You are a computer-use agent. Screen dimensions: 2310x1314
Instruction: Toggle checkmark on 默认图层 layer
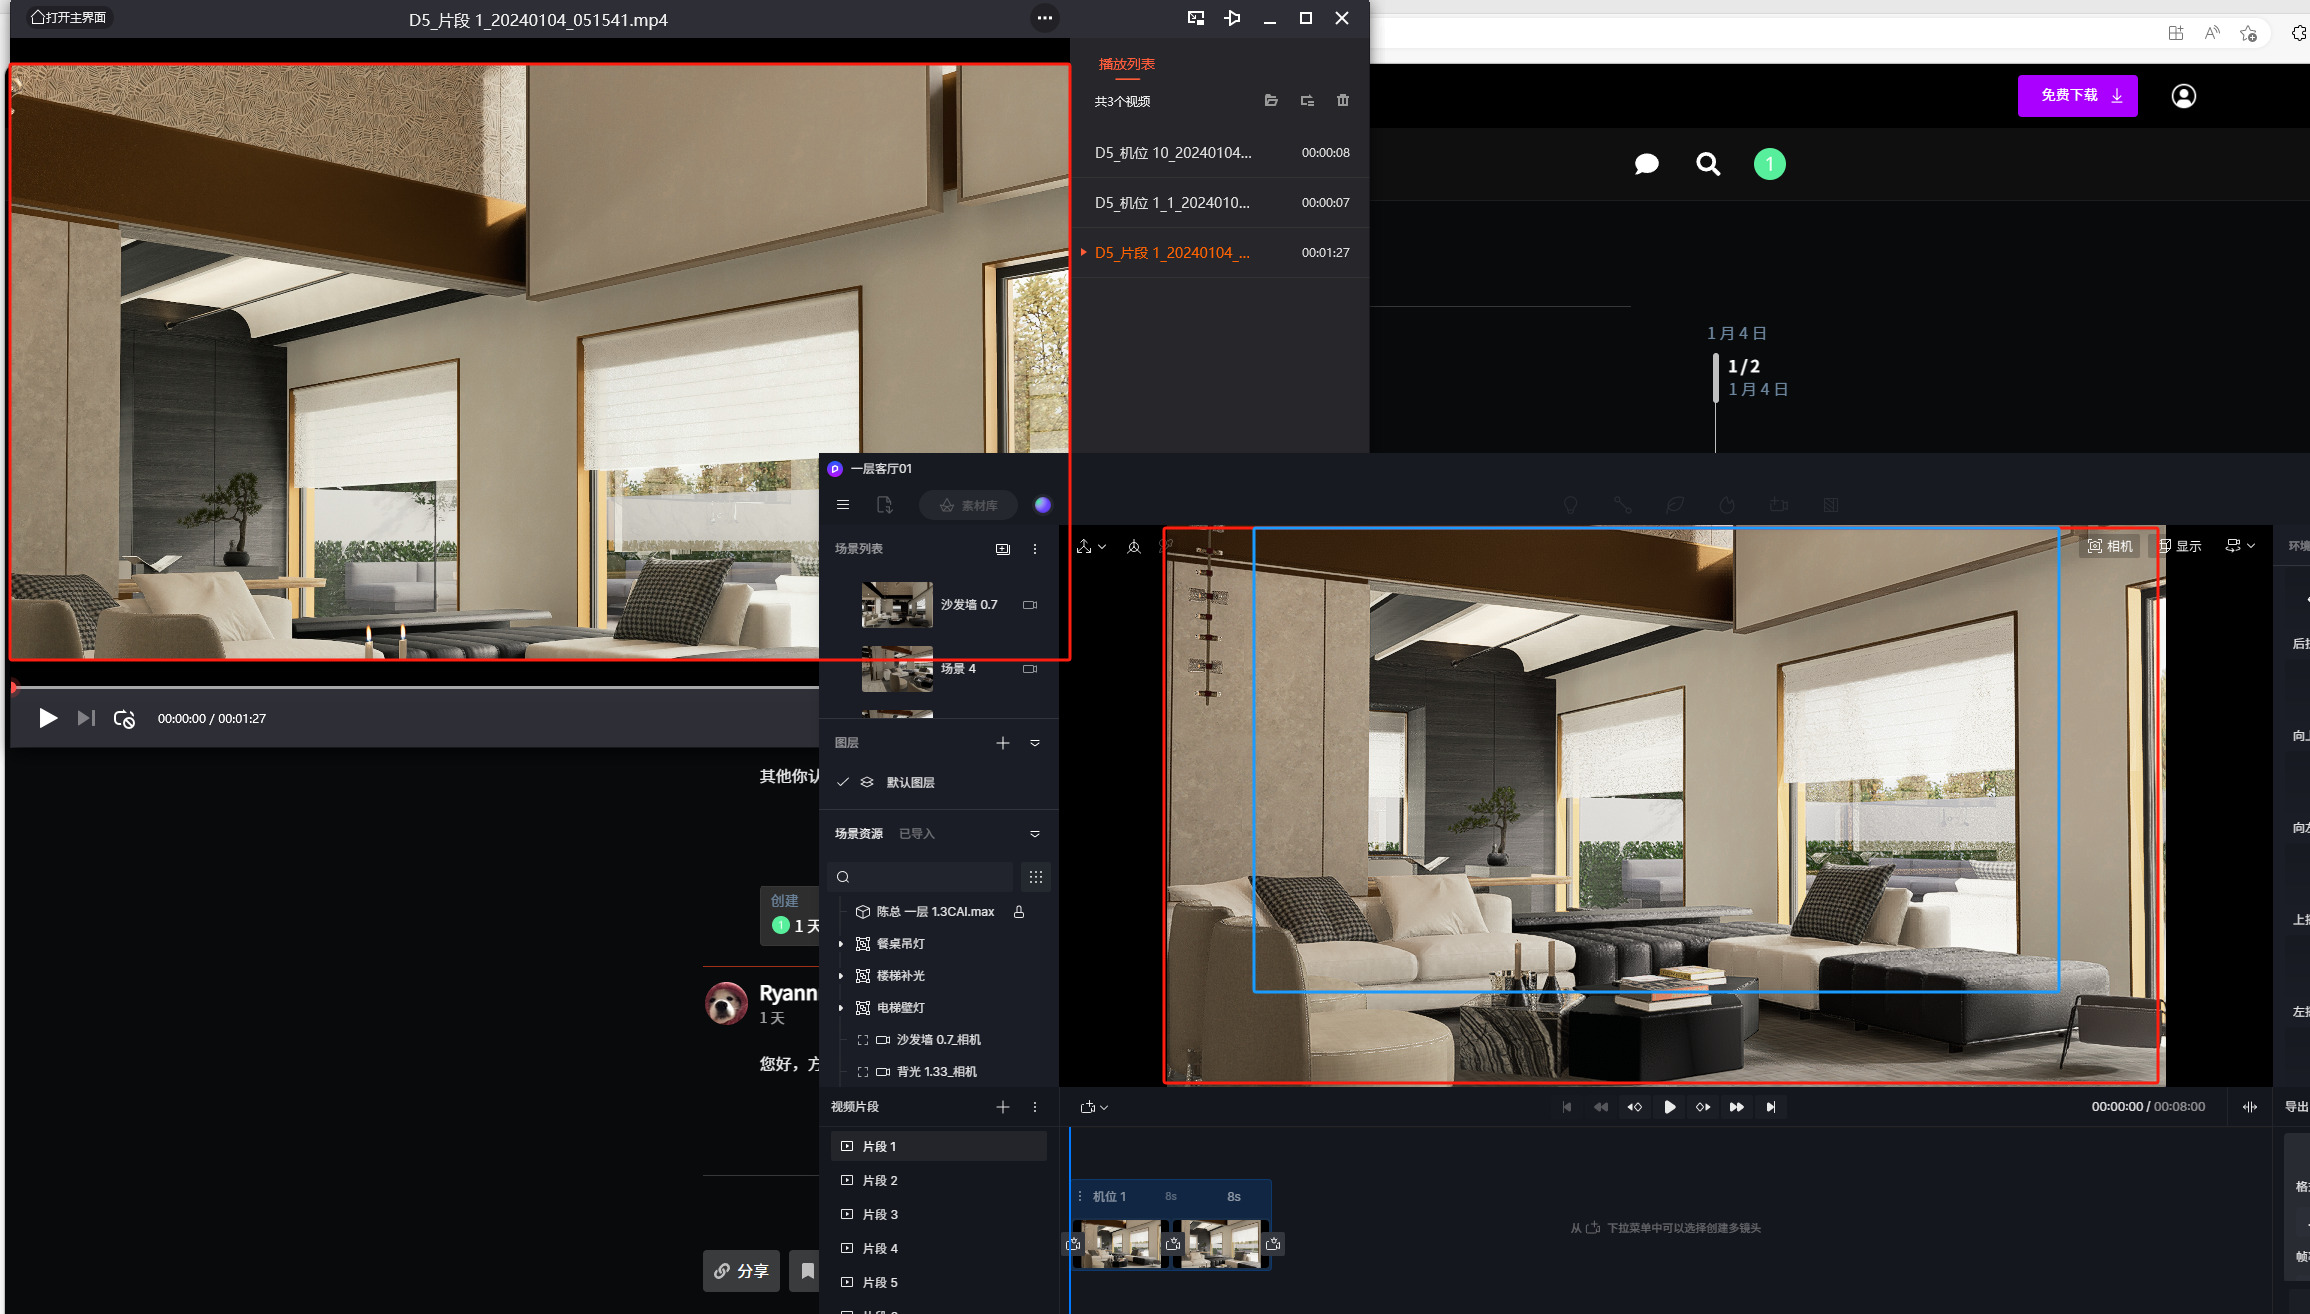point(843,783)
